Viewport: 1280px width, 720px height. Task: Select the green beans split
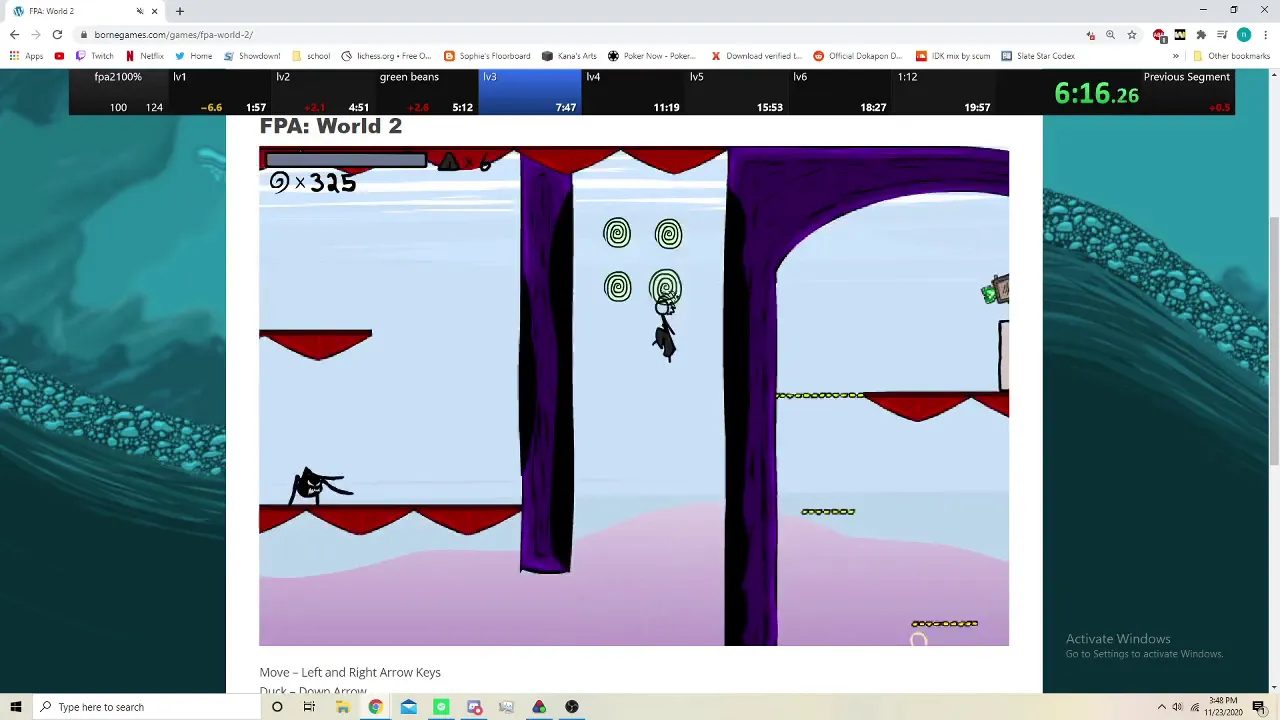pyautogui.click(x=427, y=92)
